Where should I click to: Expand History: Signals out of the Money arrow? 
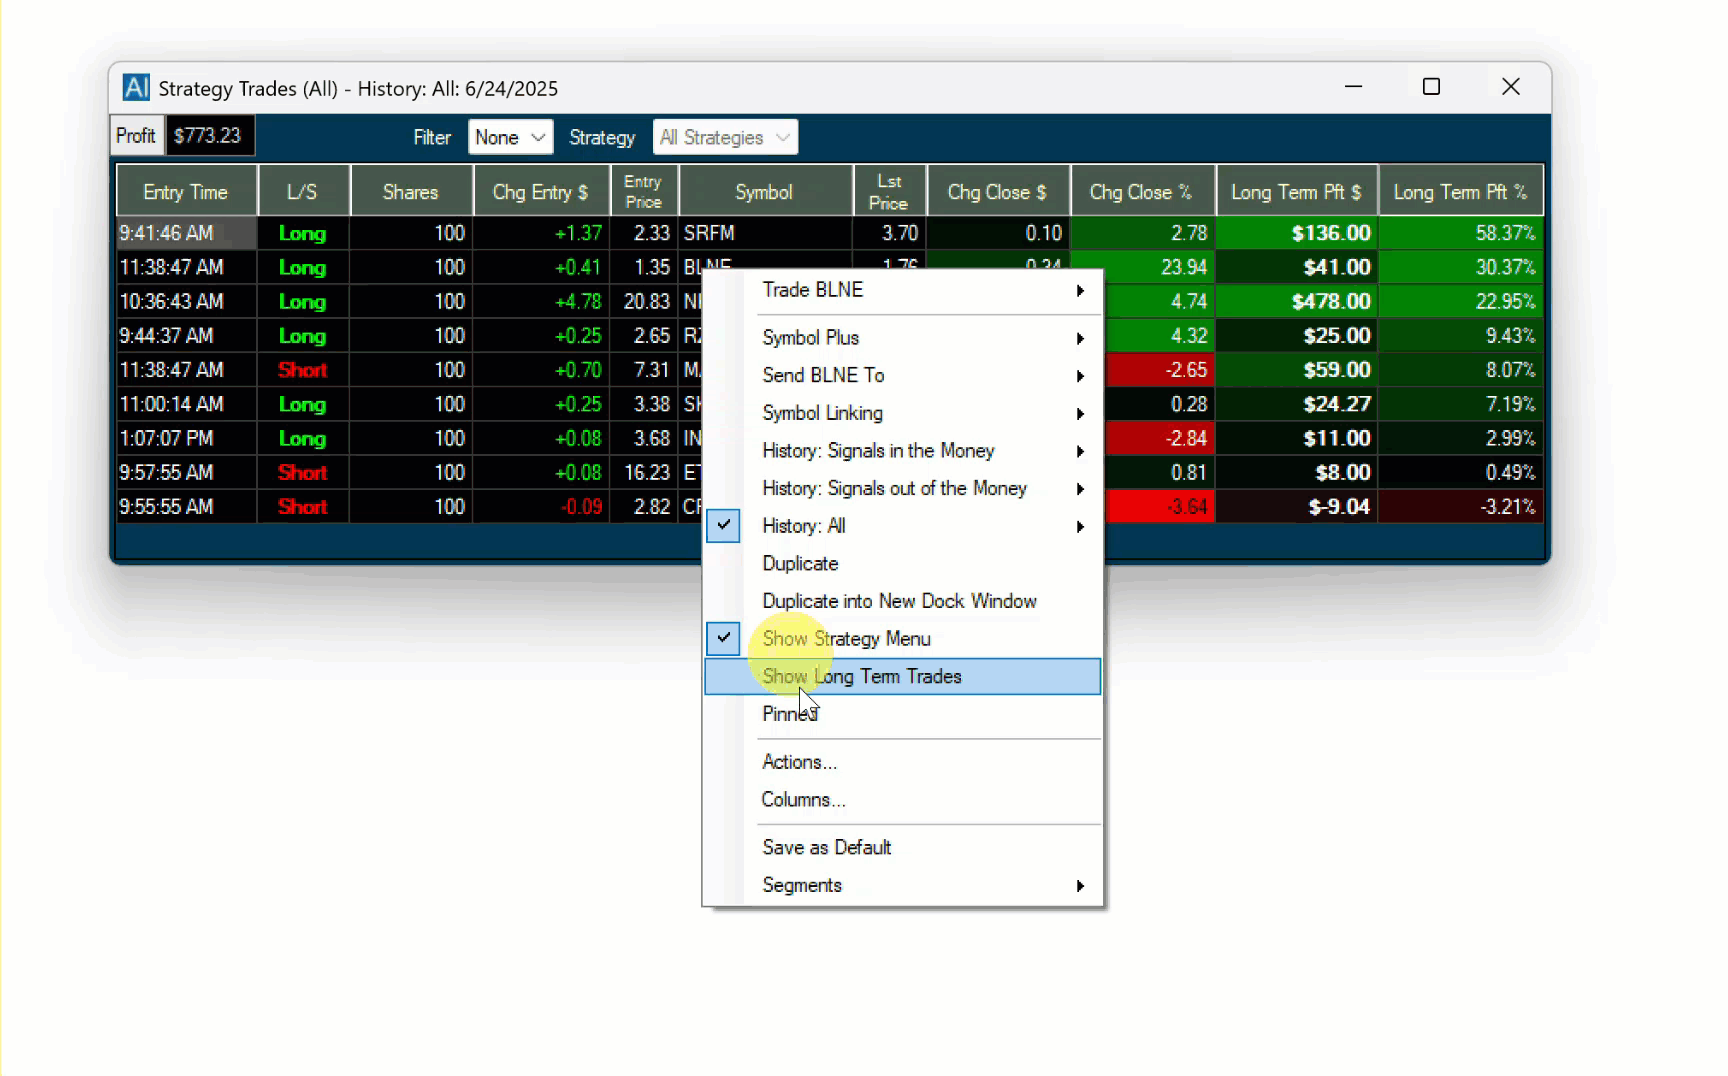(1080, 489)
